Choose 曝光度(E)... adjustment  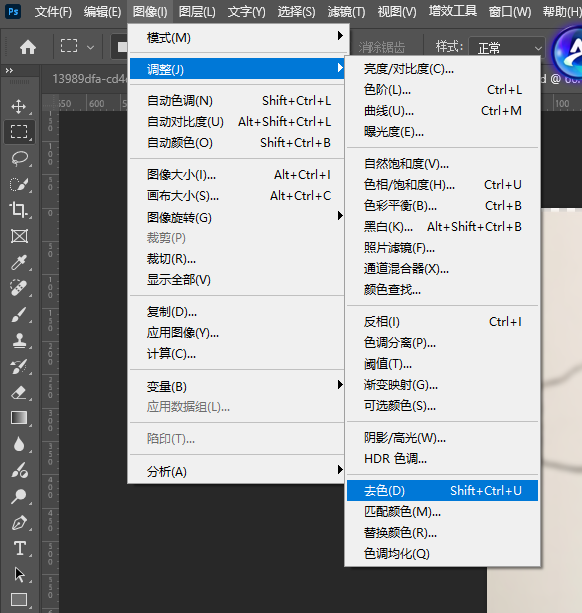point(442,132)
